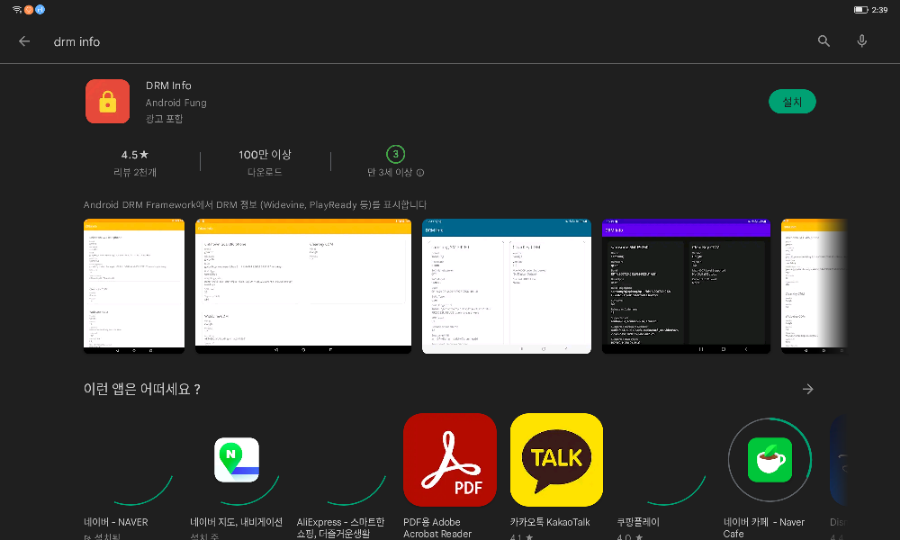900x540 pixels.
Task: Open the wide yellow landscape screenshot
Action: 303,286
